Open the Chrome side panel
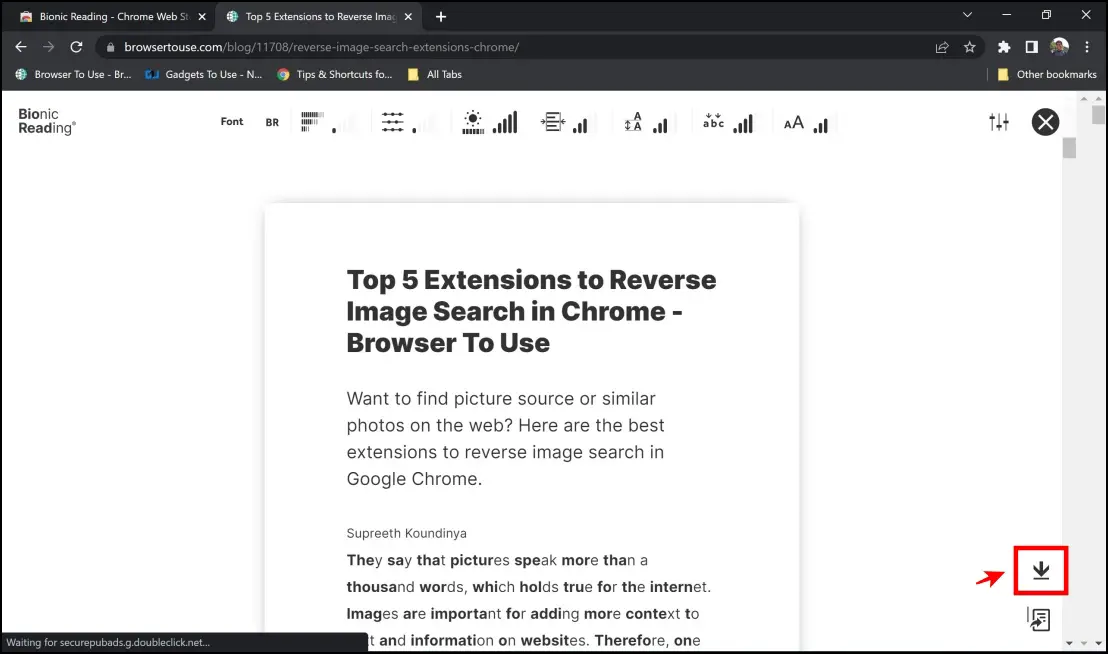Image resolution: width=1108 pixels, height=654 pixels. [x=1032, y=47]
